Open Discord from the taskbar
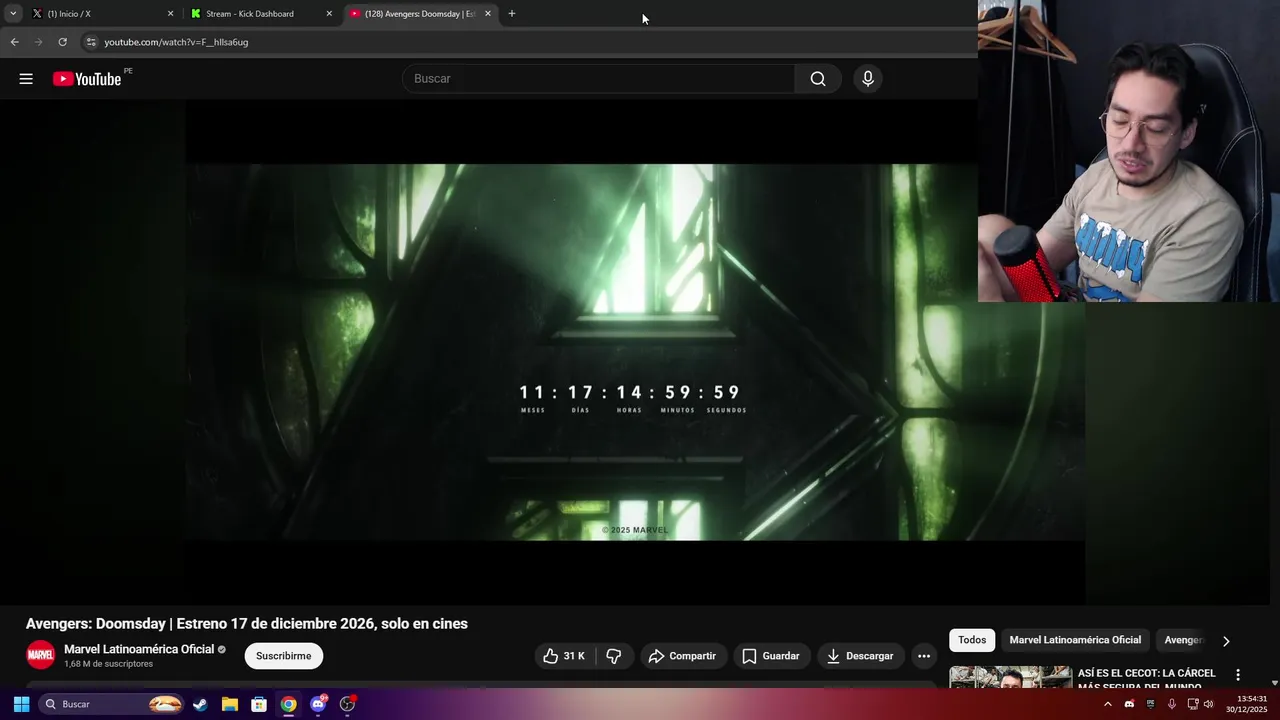The height and width of the screenshot is (720, 1280). (318, 704)
